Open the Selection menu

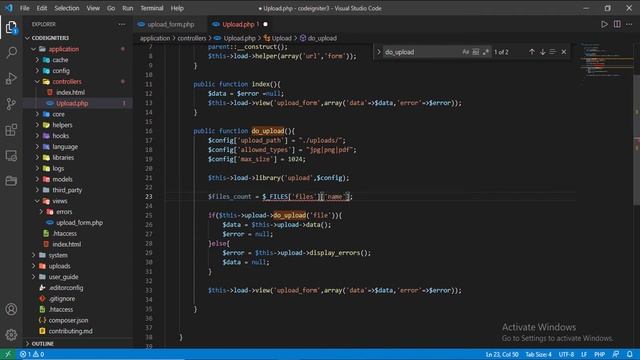pos(67,8)
